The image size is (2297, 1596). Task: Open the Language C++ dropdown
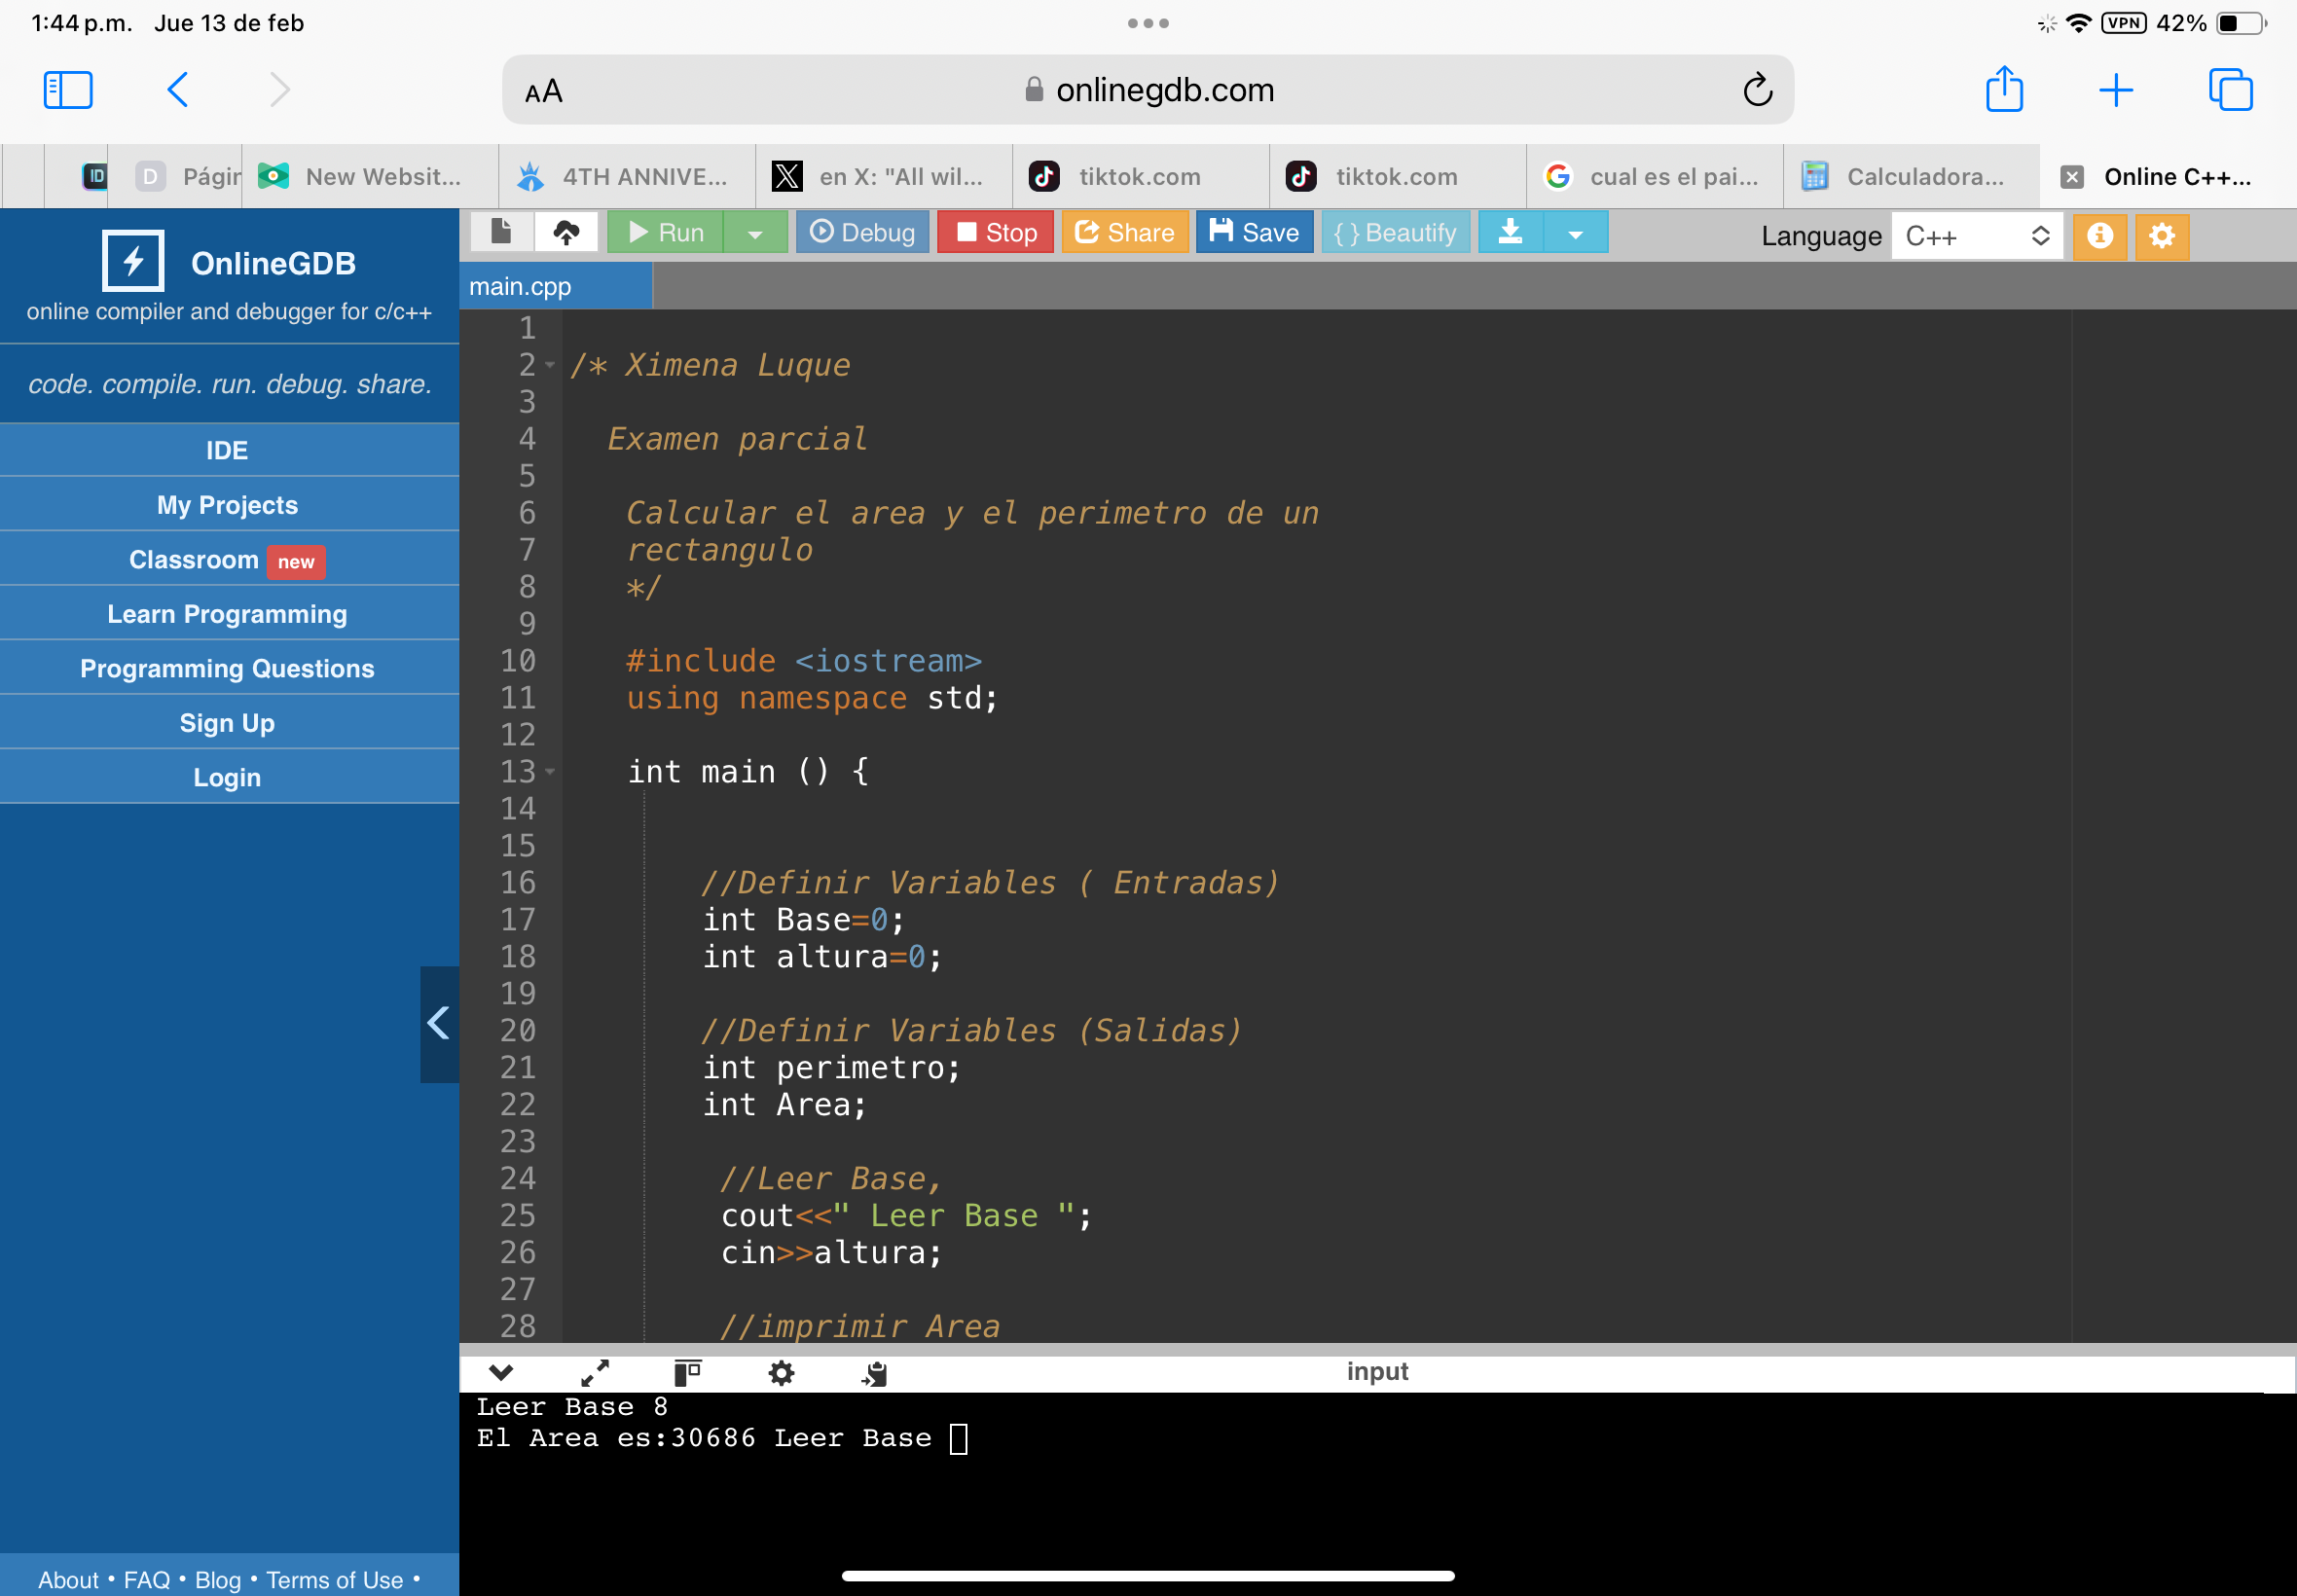click(x=1976, y=236)
